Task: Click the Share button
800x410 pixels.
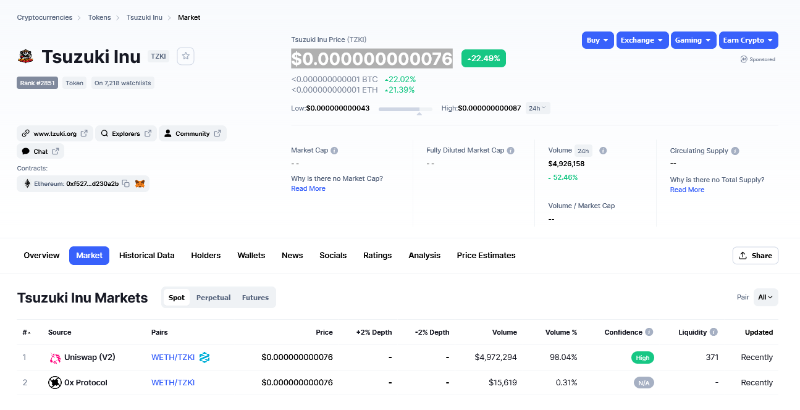Action: pos(755,255)
